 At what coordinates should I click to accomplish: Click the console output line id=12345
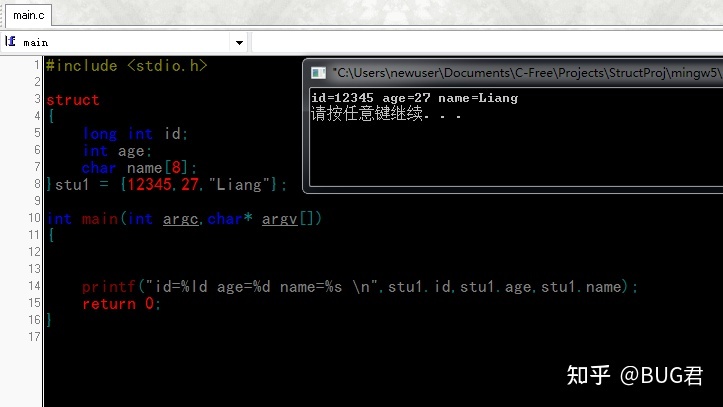click(415, 98)
